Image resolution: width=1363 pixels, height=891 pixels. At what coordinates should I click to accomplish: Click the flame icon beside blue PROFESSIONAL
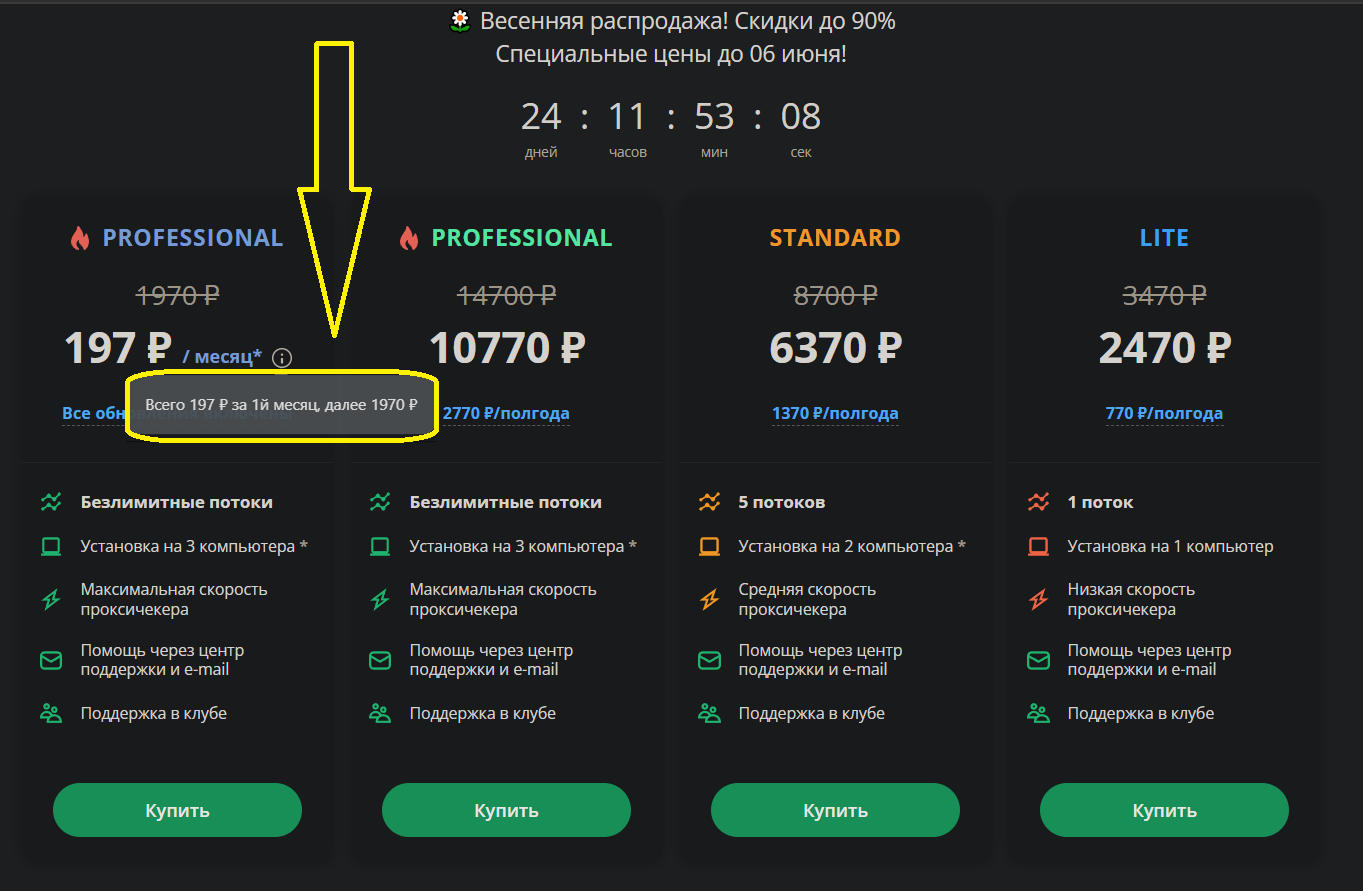click(80, 238)
